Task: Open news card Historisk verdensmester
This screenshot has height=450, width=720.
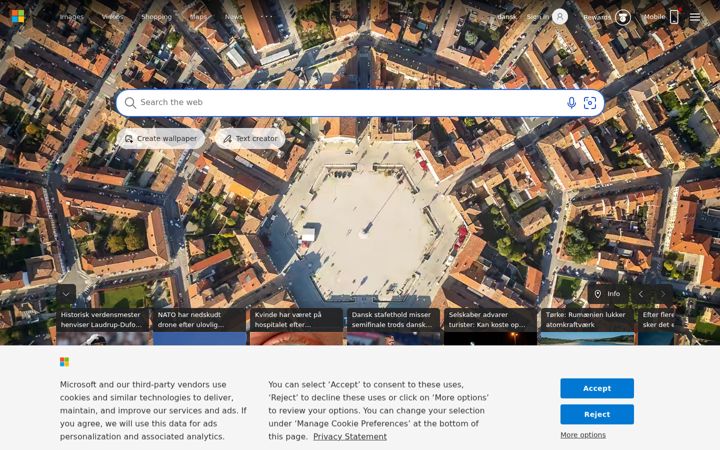Action: click(103, 326)
